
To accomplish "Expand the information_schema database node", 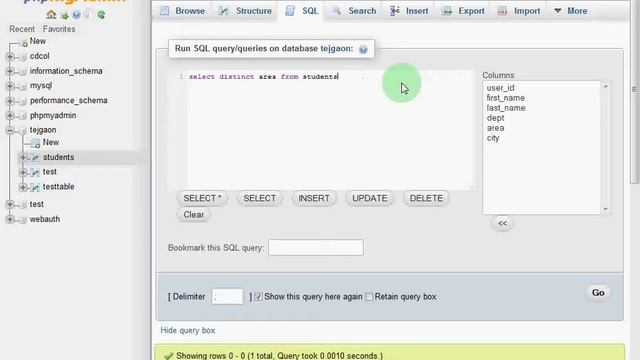I will tap(10, 71).
